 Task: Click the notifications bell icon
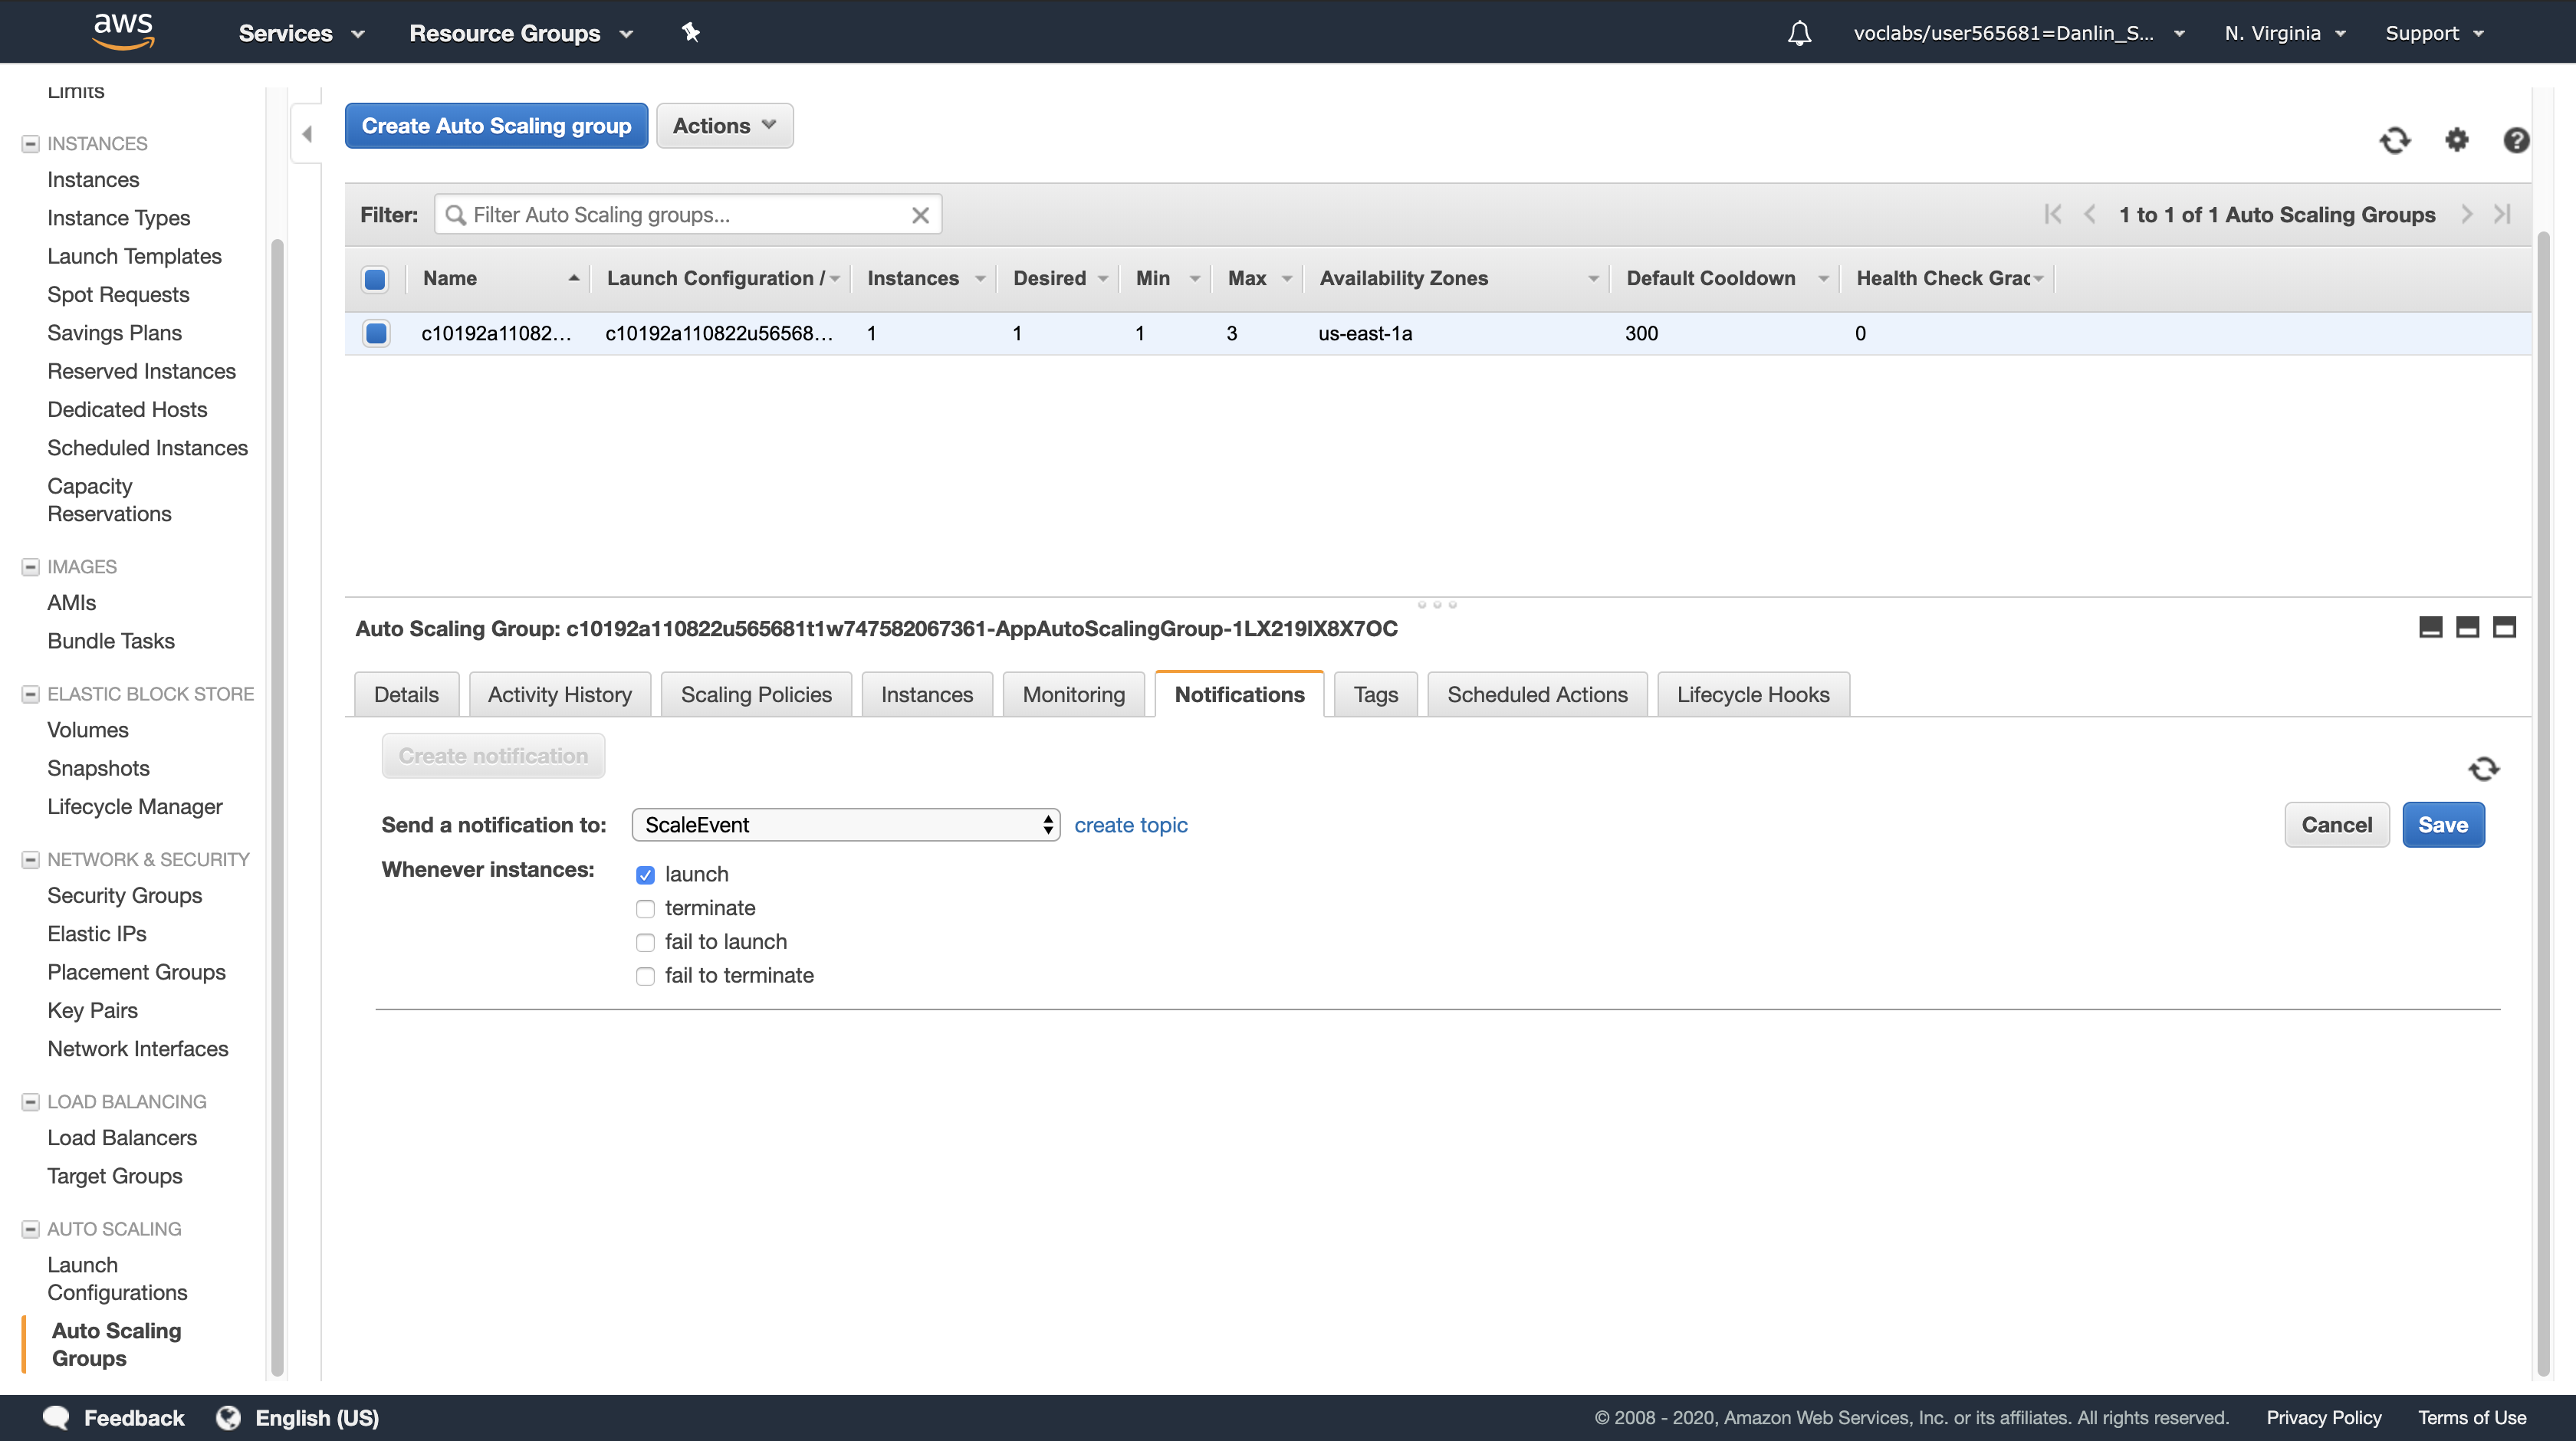point(1799,33)
